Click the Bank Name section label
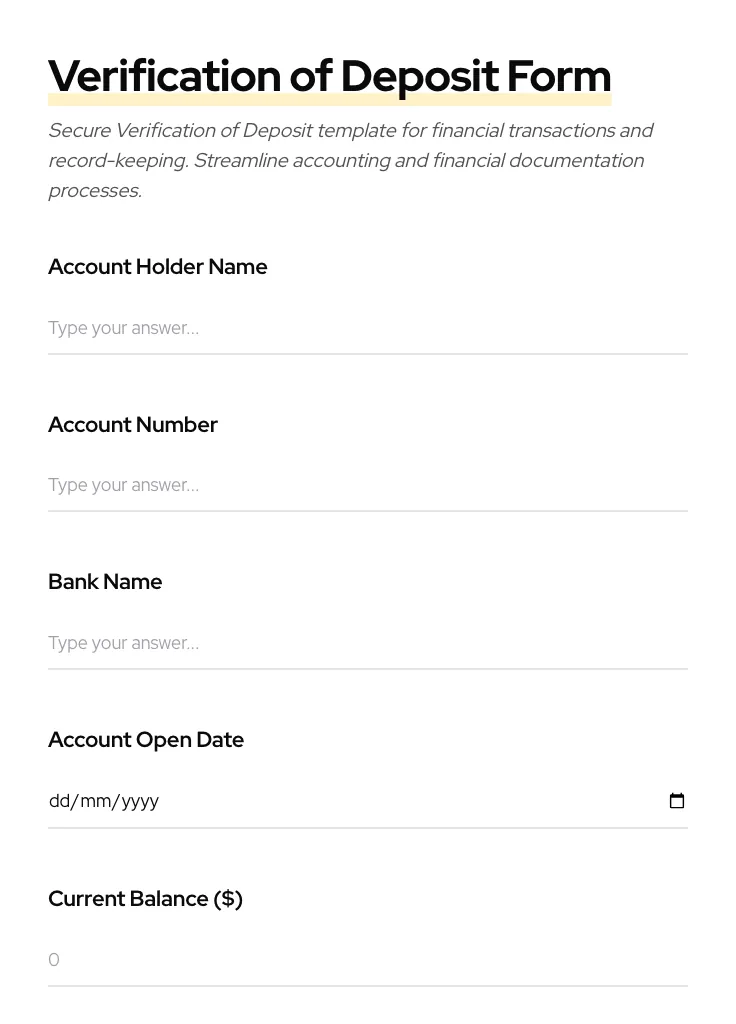This screenshot has height=1024, width=736. [x=105, y=581]
